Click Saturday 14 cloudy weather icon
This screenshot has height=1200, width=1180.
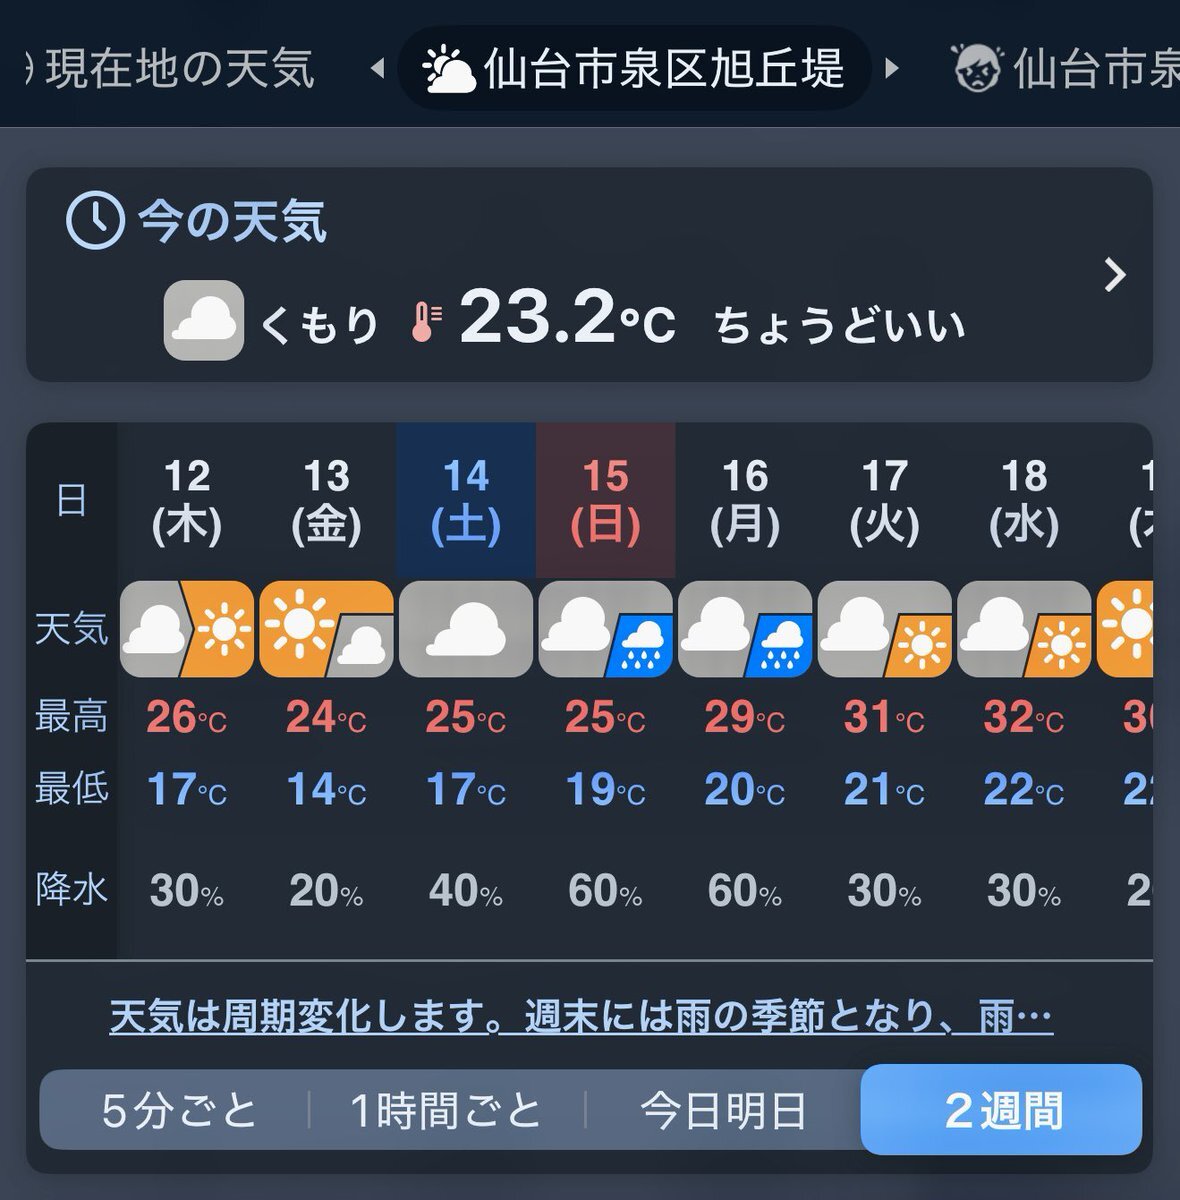(466, 629)
